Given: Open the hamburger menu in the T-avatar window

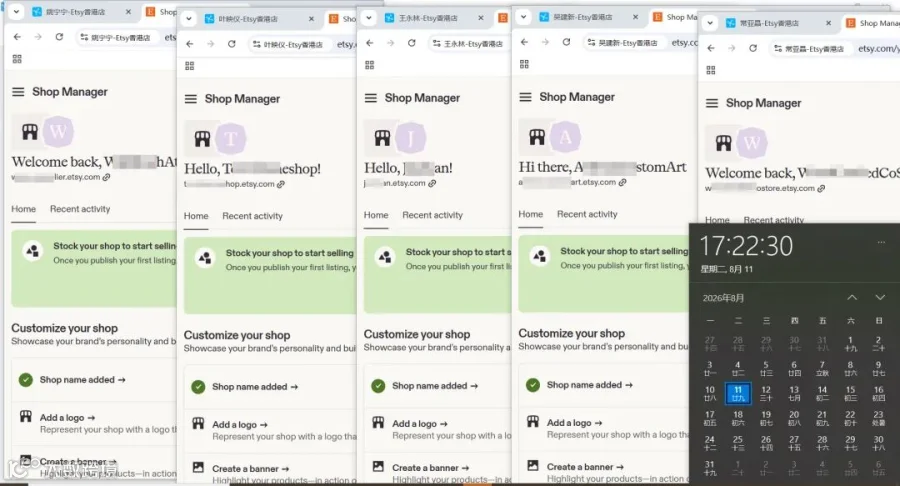Looking at the screenshot, I should [x=191, y=99].
